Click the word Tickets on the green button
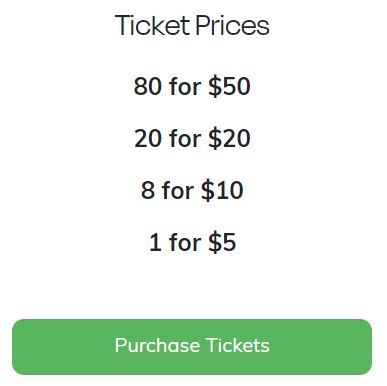 (x=237, y=345)
